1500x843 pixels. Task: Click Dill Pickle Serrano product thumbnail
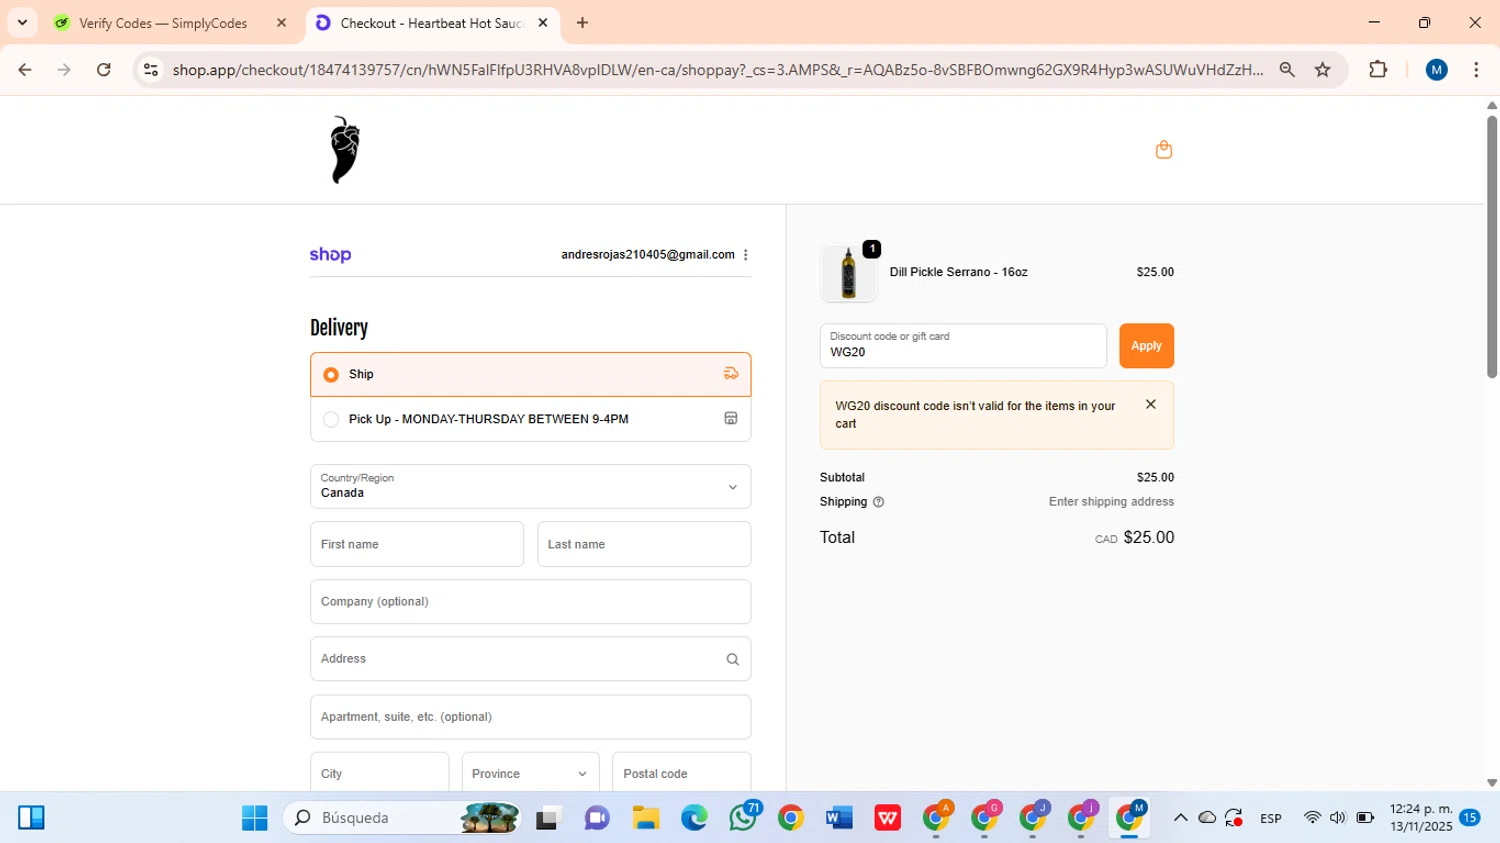(x=848, y=273)
